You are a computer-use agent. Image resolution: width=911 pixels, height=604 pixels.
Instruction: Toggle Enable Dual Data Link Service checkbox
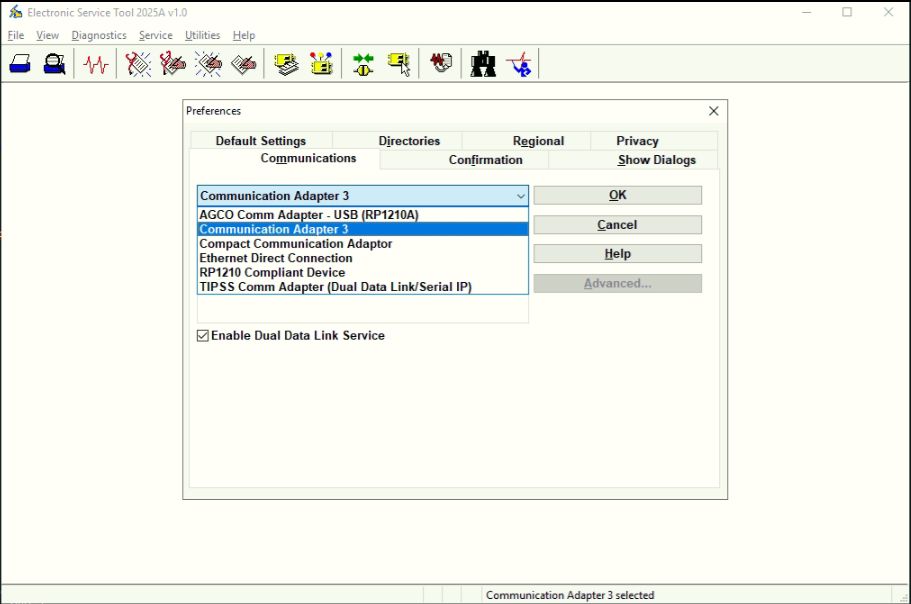click(x=203, y=336)
